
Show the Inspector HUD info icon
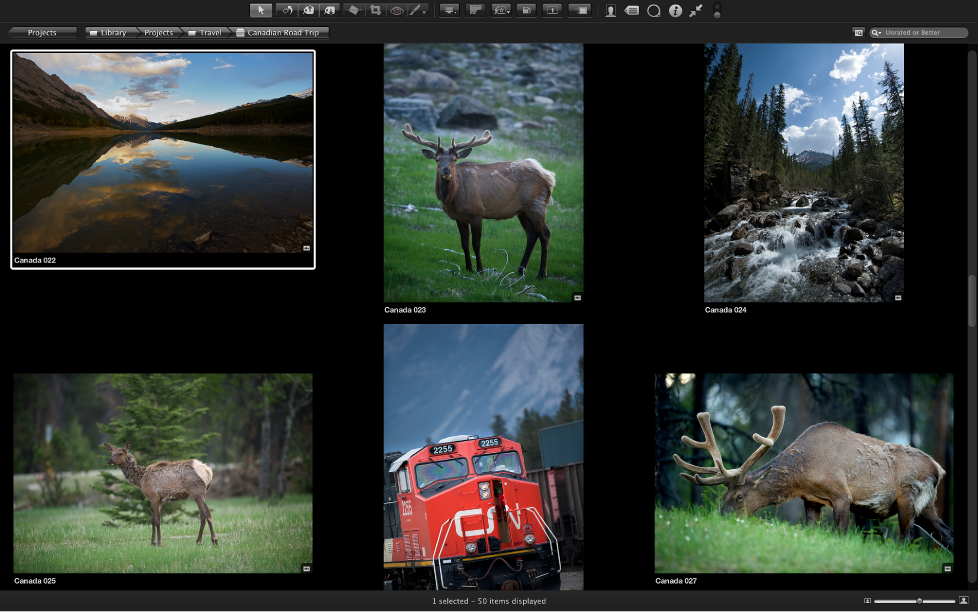pos(675,11)
